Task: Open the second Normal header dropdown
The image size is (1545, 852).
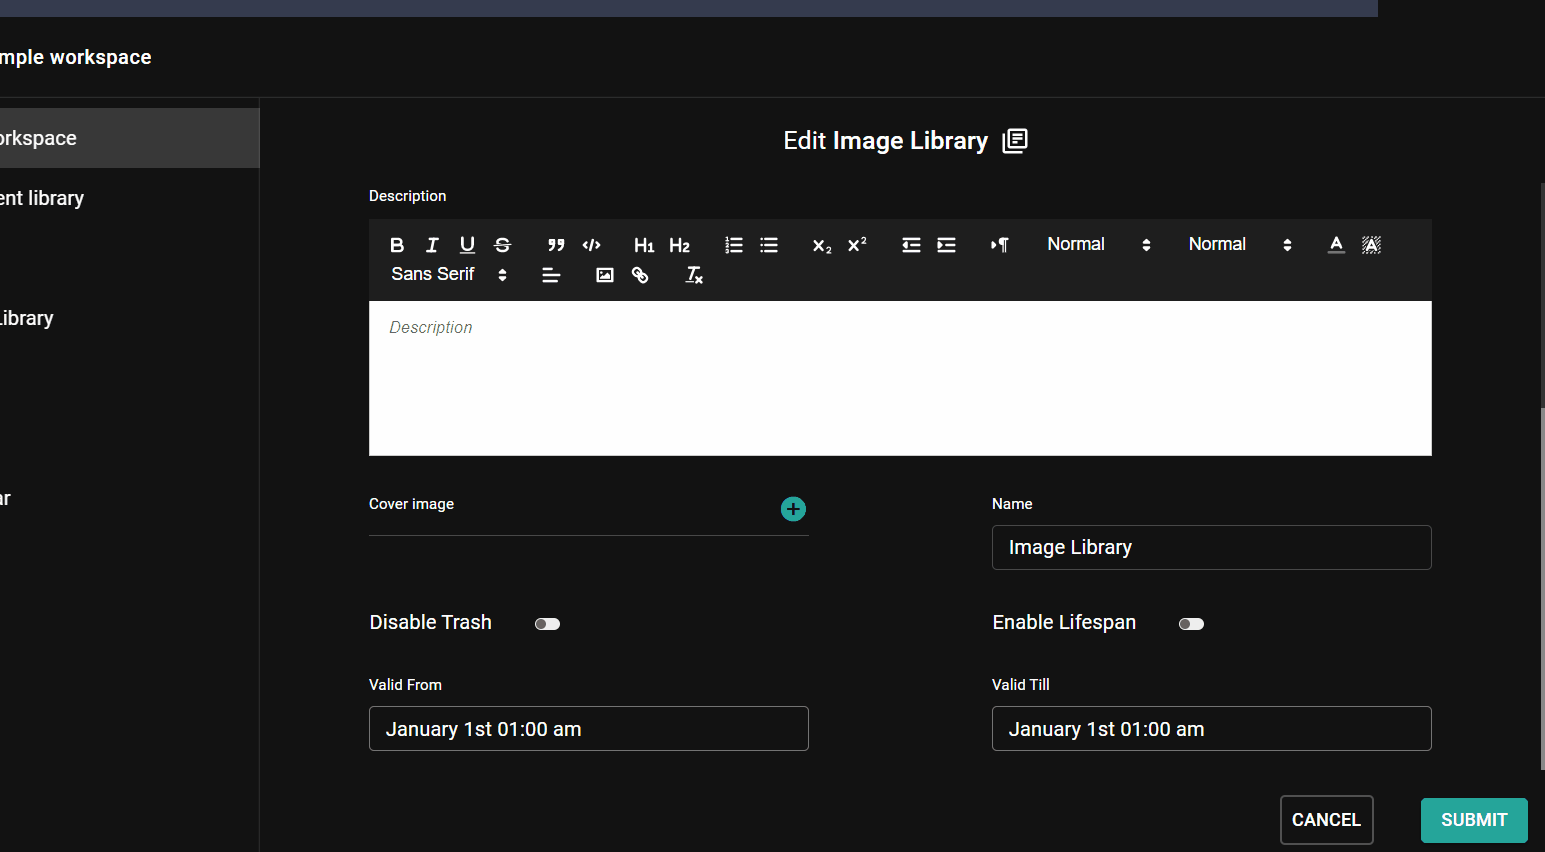Action: pos(1240,245)
